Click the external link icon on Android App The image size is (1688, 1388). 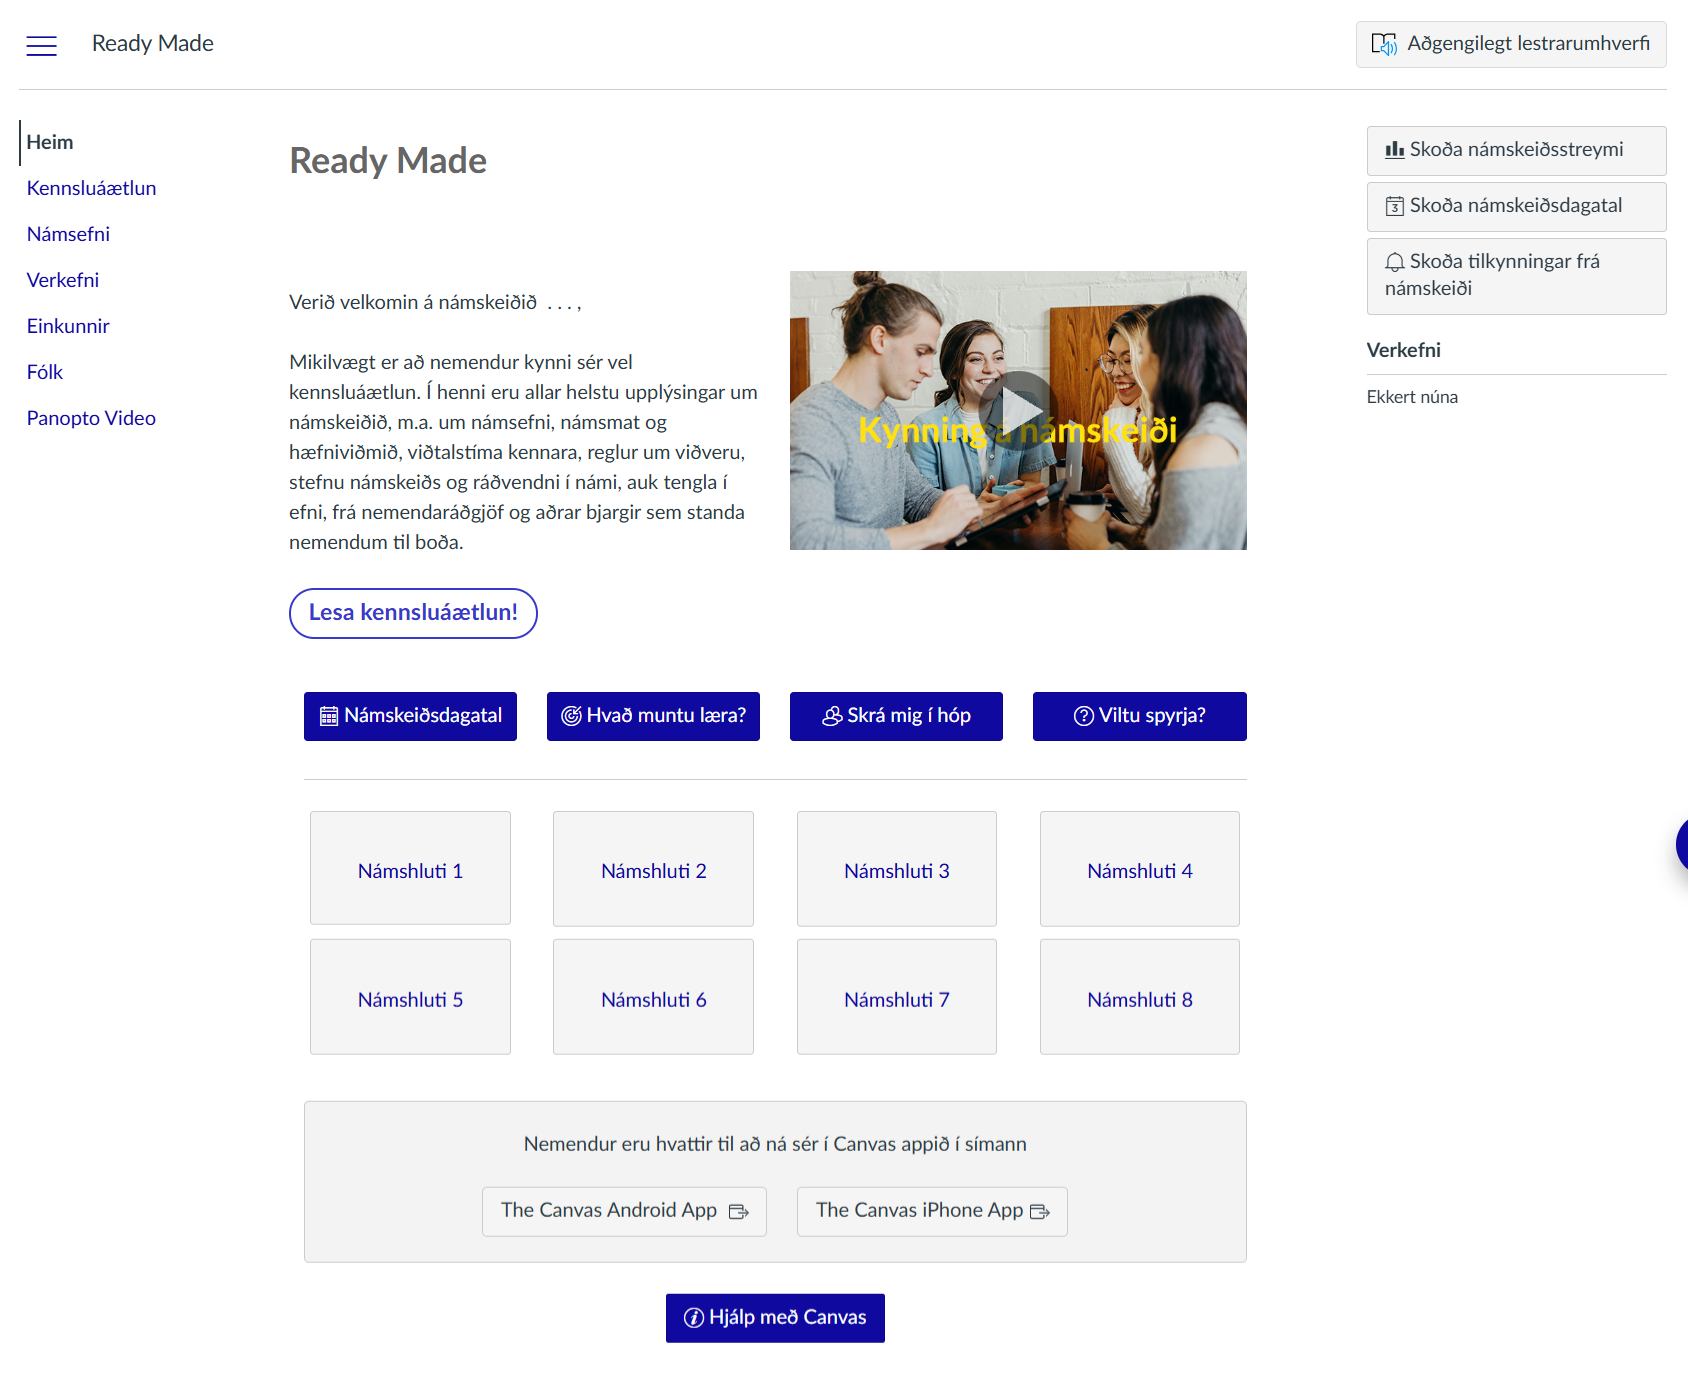tap(739, 1212)
